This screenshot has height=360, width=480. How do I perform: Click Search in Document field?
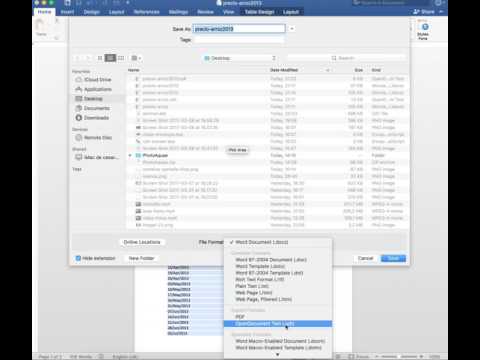coord(390,3)
